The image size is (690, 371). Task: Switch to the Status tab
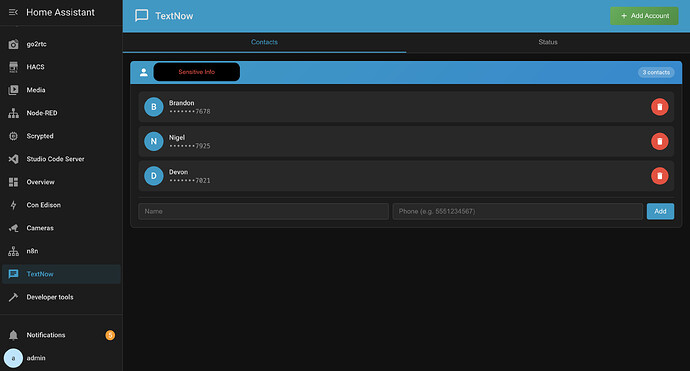click(548, 42)
